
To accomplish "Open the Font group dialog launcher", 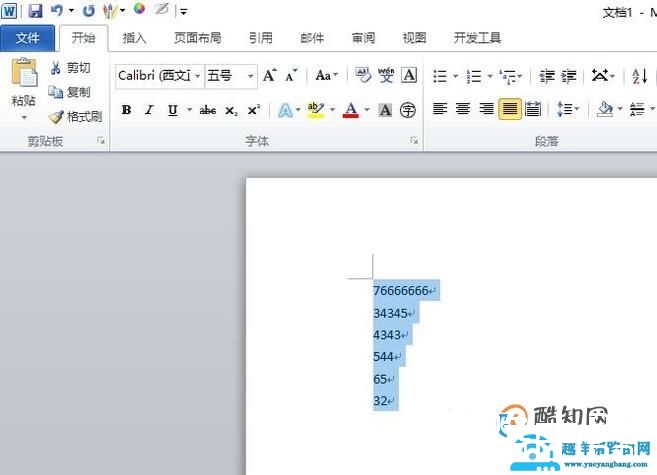I will click(414, 140).
